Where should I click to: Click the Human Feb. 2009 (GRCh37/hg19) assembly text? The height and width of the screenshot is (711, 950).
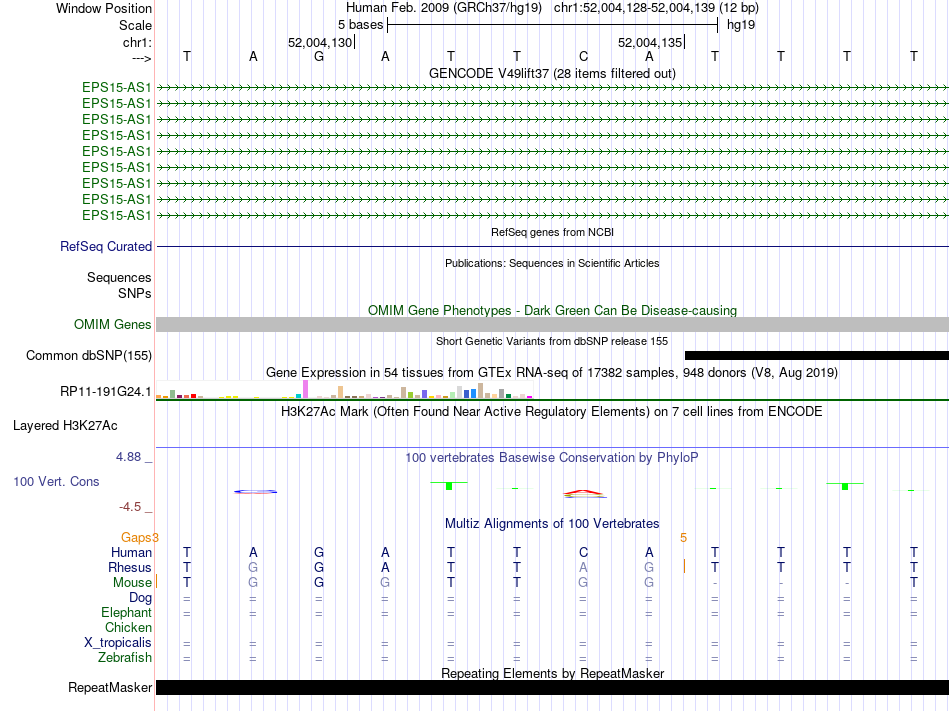(x=443, y=8)
